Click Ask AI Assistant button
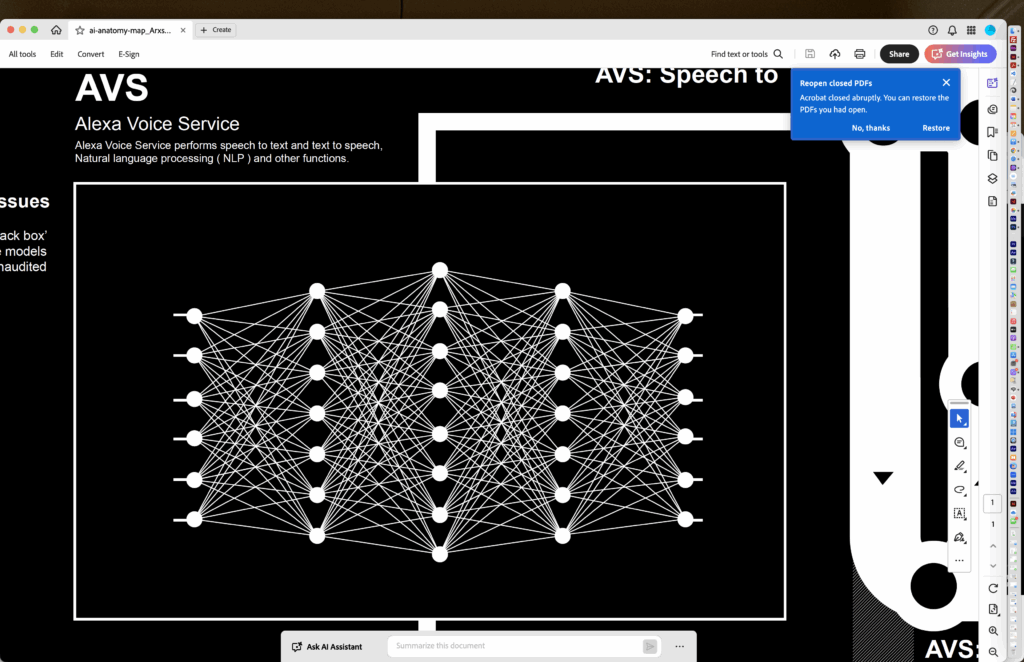Image resolution: width=1024 pixels, height=662 pixels. [327, 646]
